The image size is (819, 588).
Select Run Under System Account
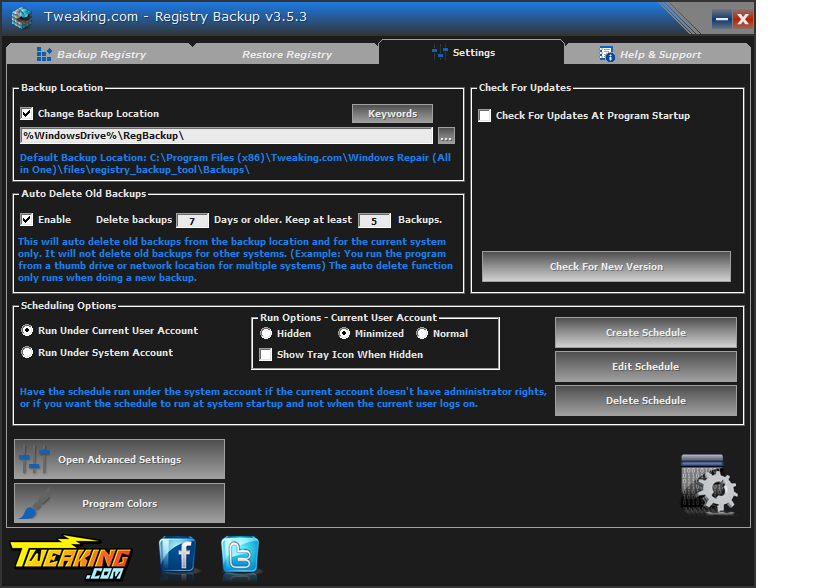(28, 353)
